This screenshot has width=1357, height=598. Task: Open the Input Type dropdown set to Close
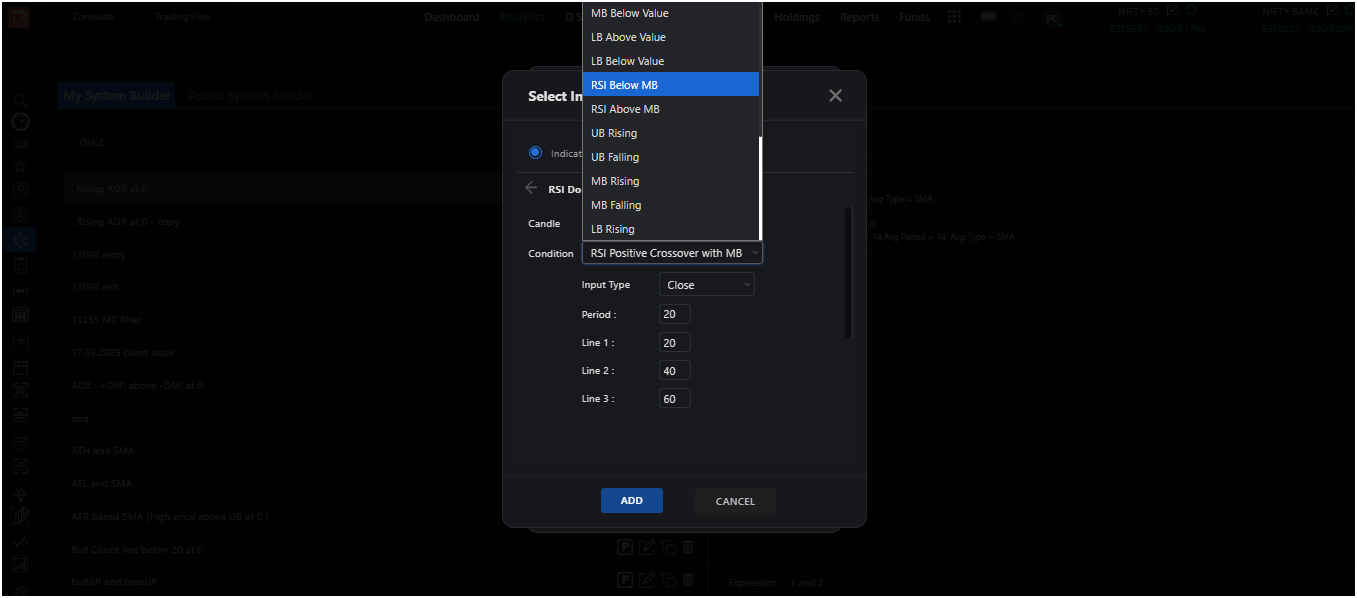707,285
